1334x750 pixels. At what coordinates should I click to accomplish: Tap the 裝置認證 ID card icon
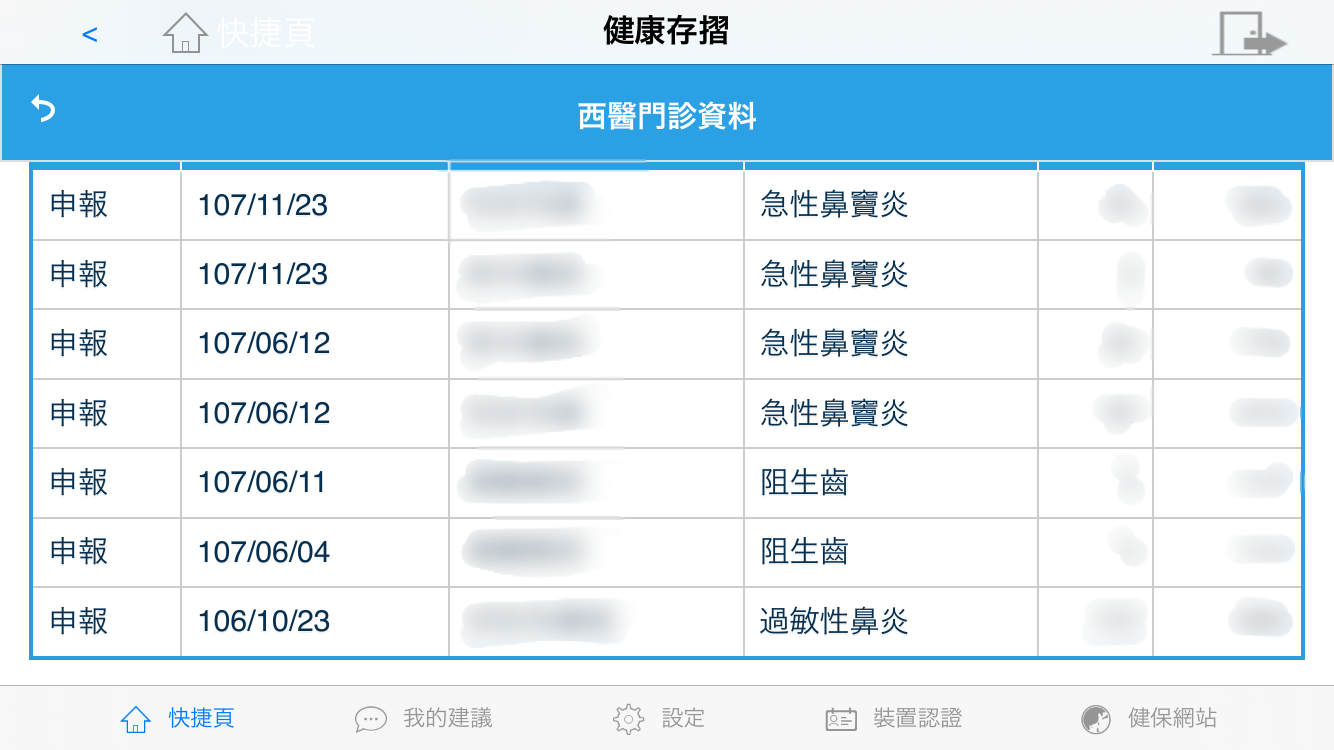click(841, 719)
